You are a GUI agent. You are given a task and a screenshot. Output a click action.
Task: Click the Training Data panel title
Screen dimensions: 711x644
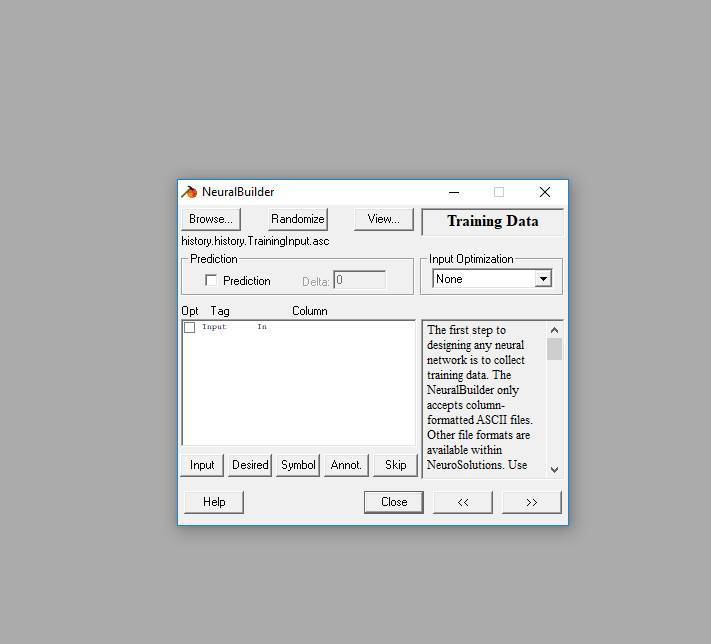(x=492, y=221)
